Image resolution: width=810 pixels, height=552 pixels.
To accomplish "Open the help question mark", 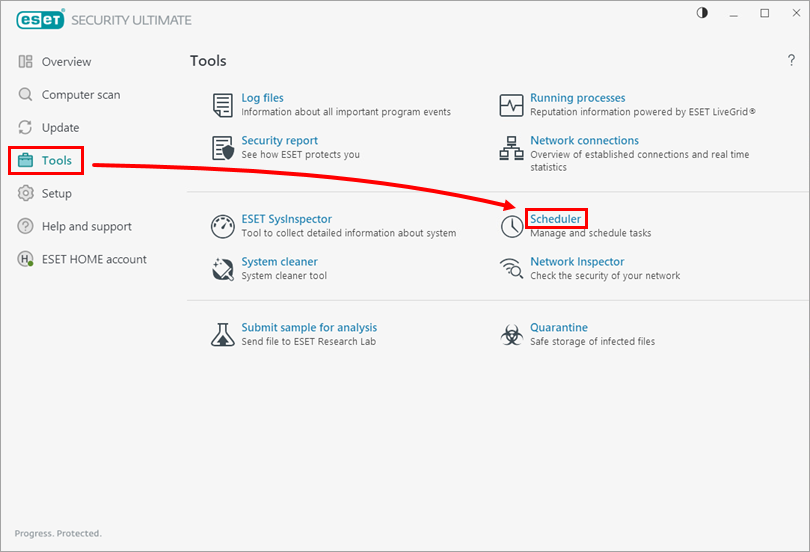I will [x=791, y=62].
